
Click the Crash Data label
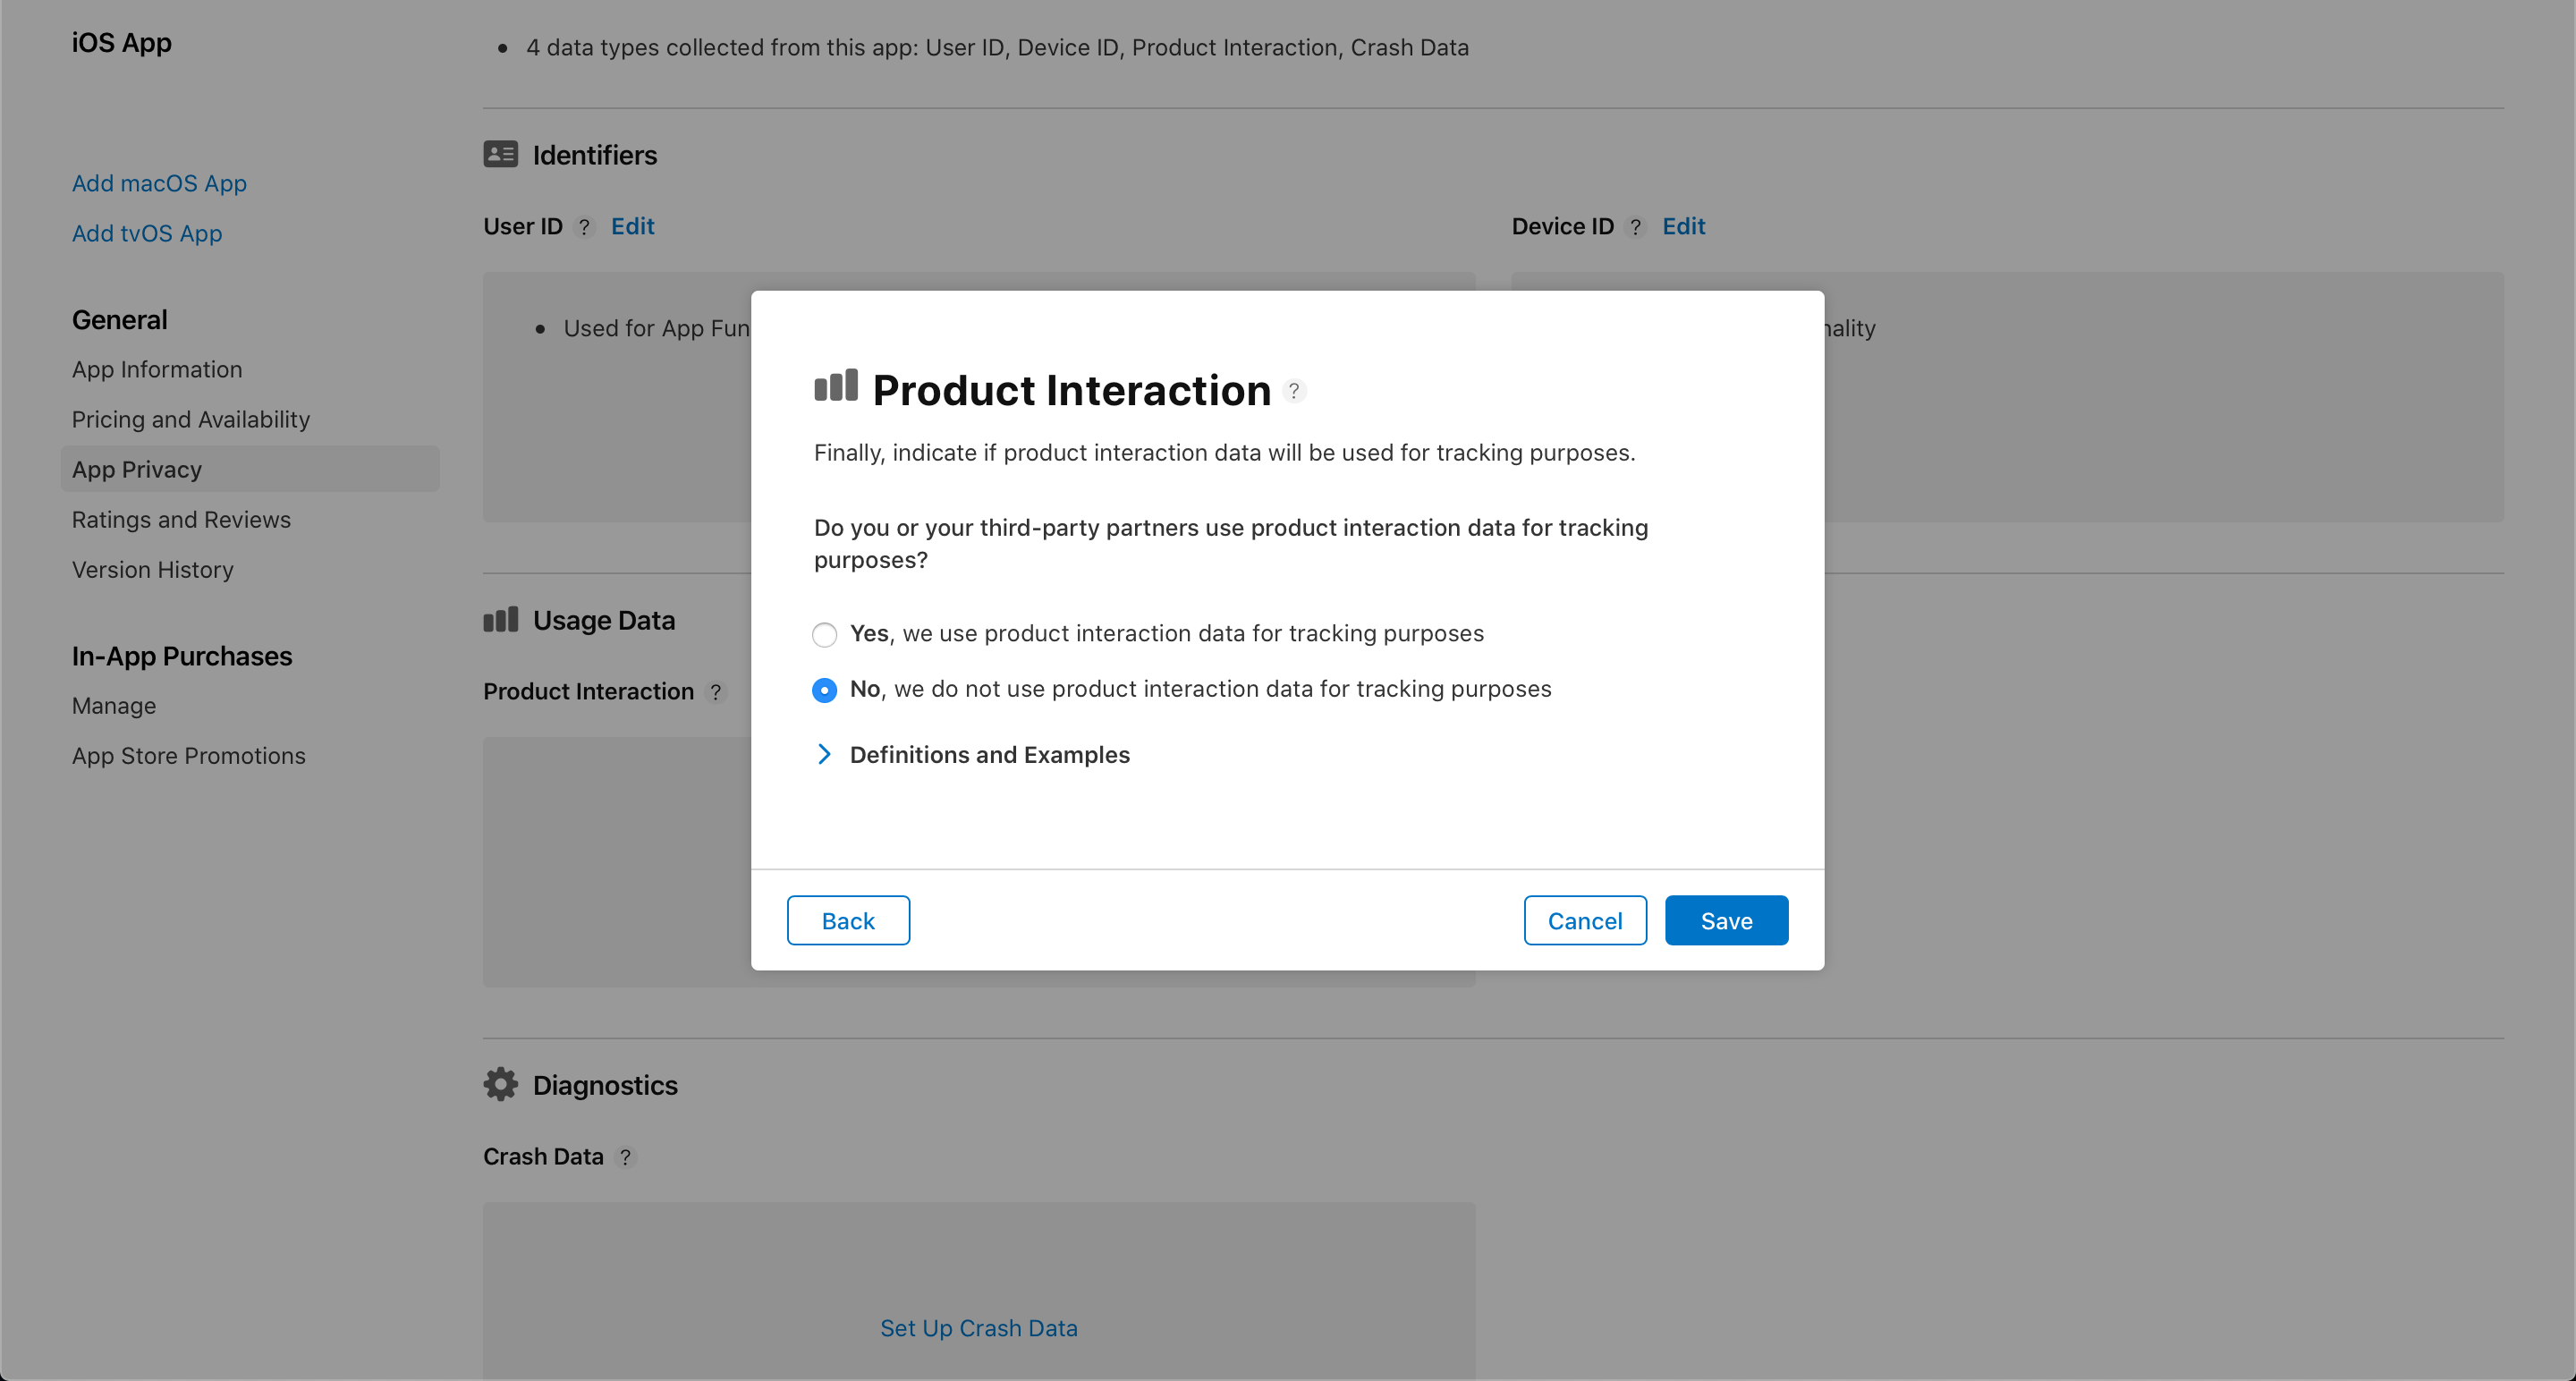point(543,1156)
